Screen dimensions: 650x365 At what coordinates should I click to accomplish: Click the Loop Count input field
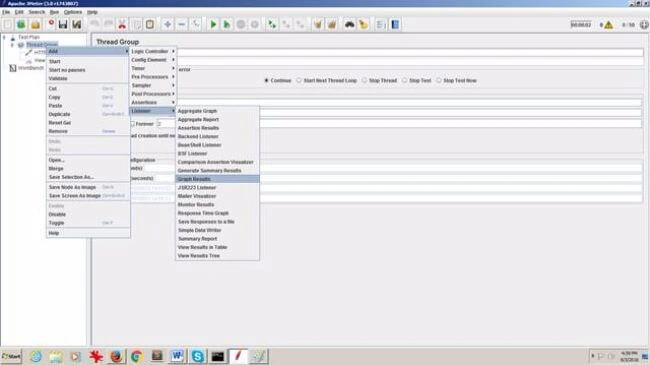pyautogui.click(x=400, y=124)
